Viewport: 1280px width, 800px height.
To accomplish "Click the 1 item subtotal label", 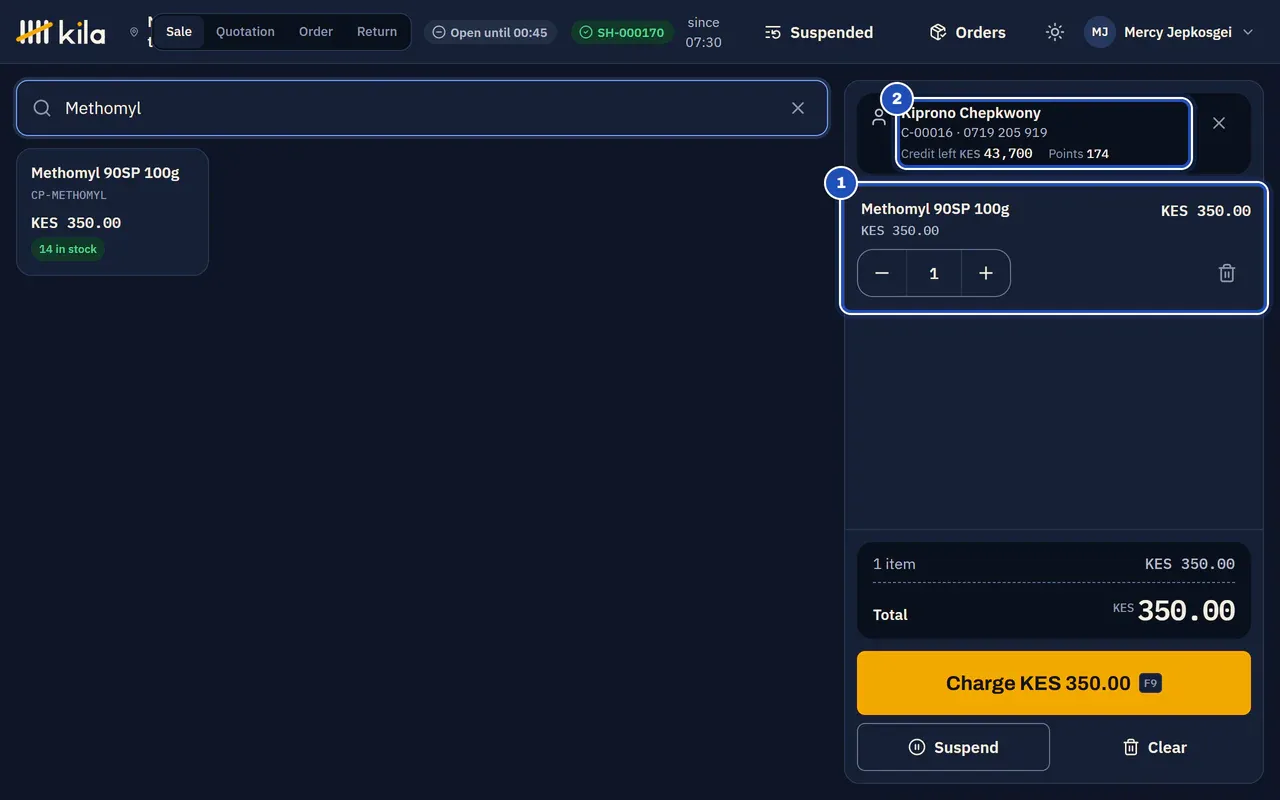I will point(894,564).
